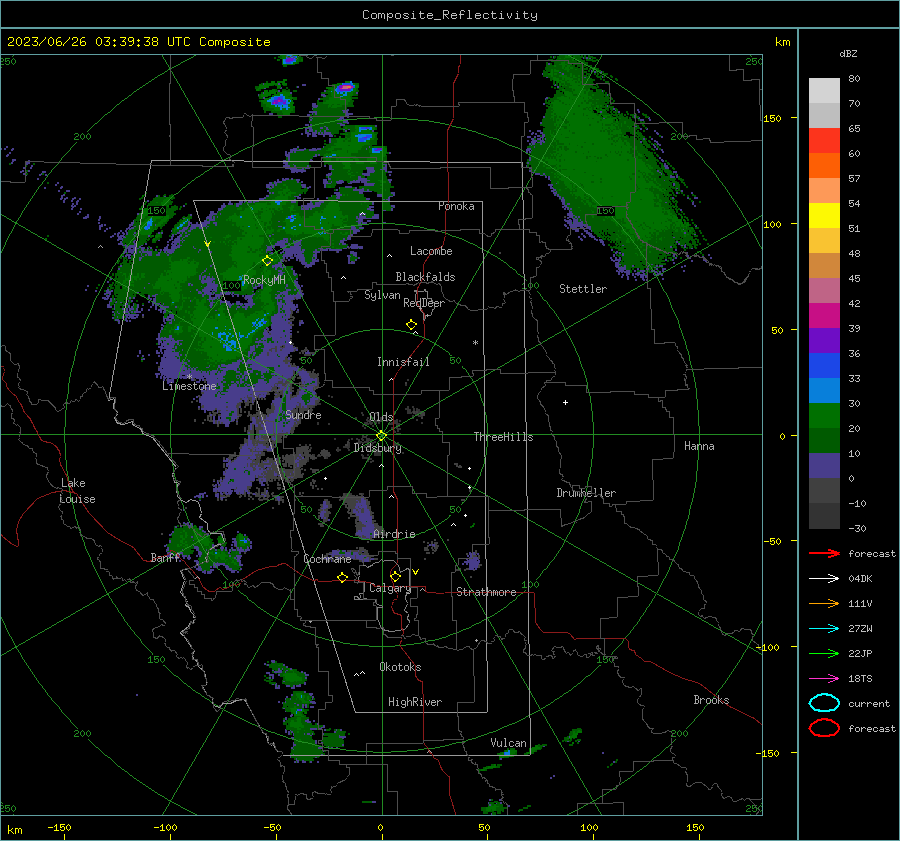Click the Sundre city label

coord(303,414)
